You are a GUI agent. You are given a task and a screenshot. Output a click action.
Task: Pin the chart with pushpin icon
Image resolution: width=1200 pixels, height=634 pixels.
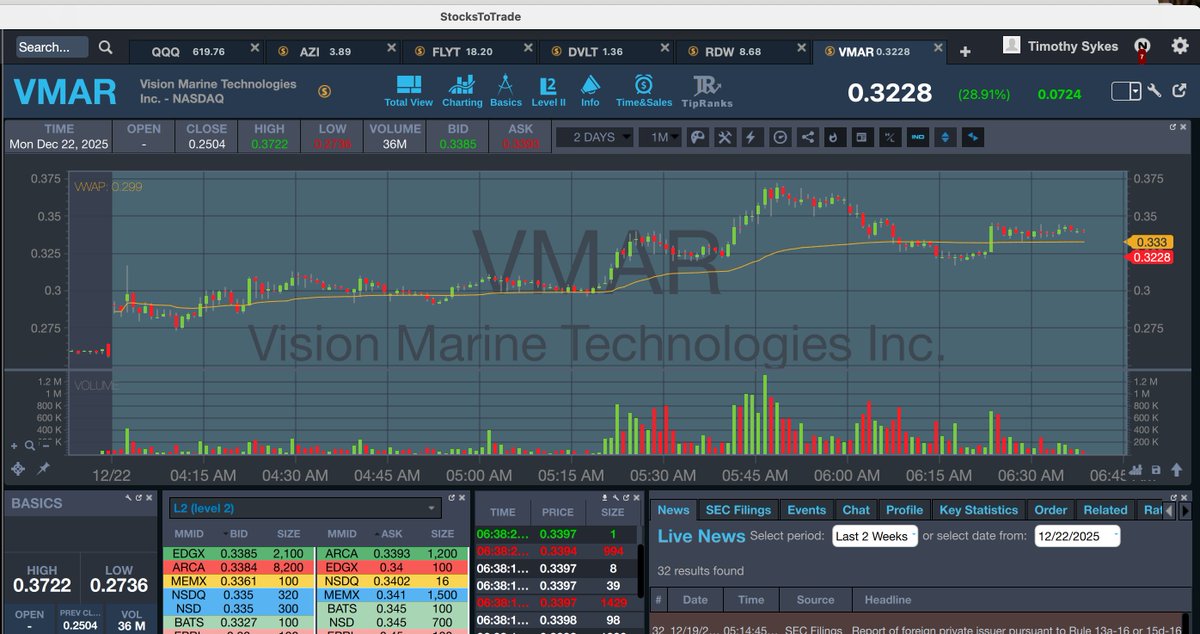pos(43,468)
